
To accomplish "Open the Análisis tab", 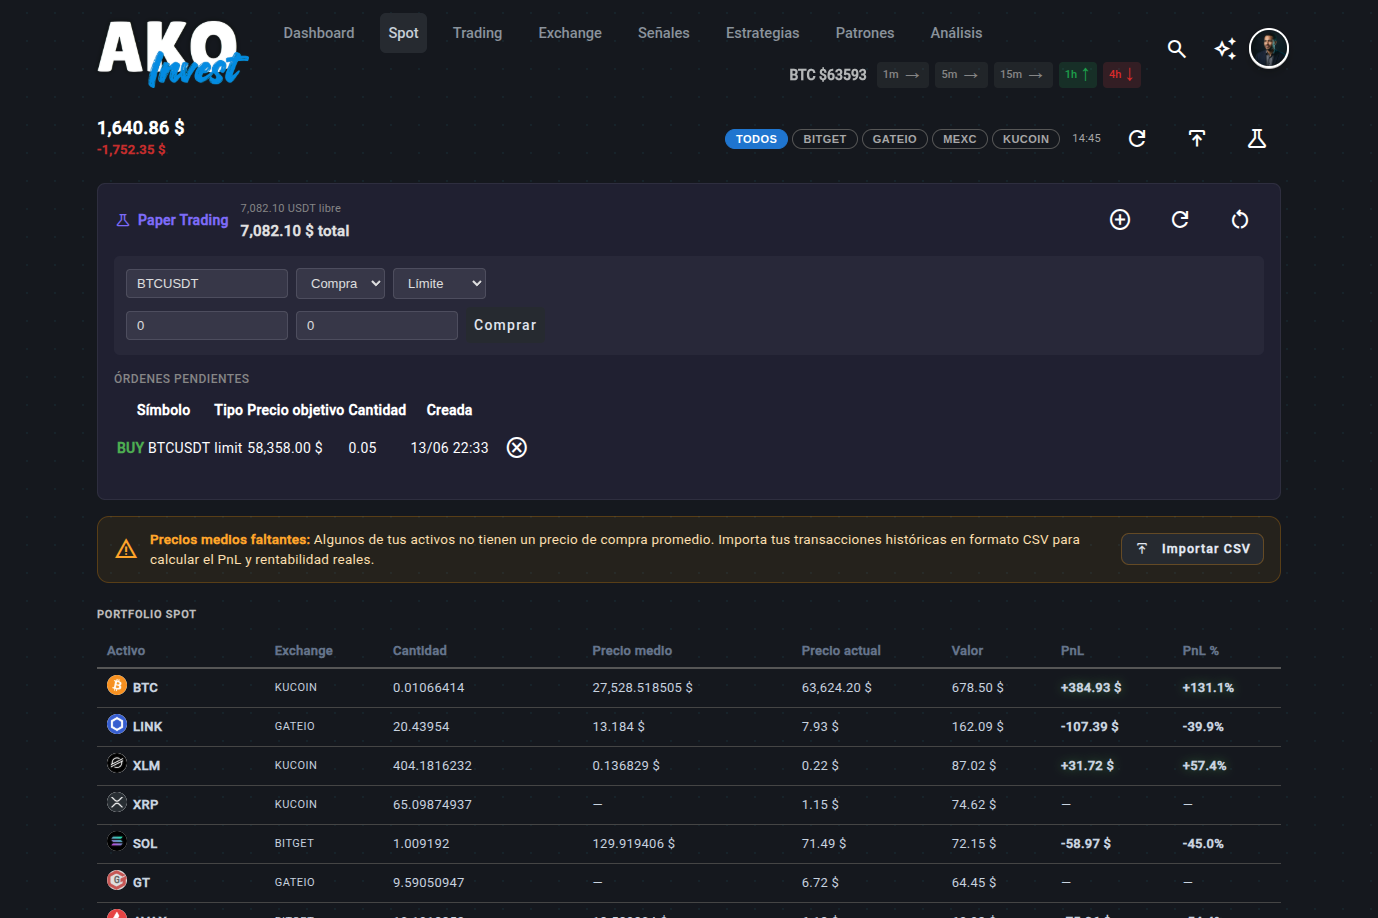I will pyautogui.click(x=956, y=33).
